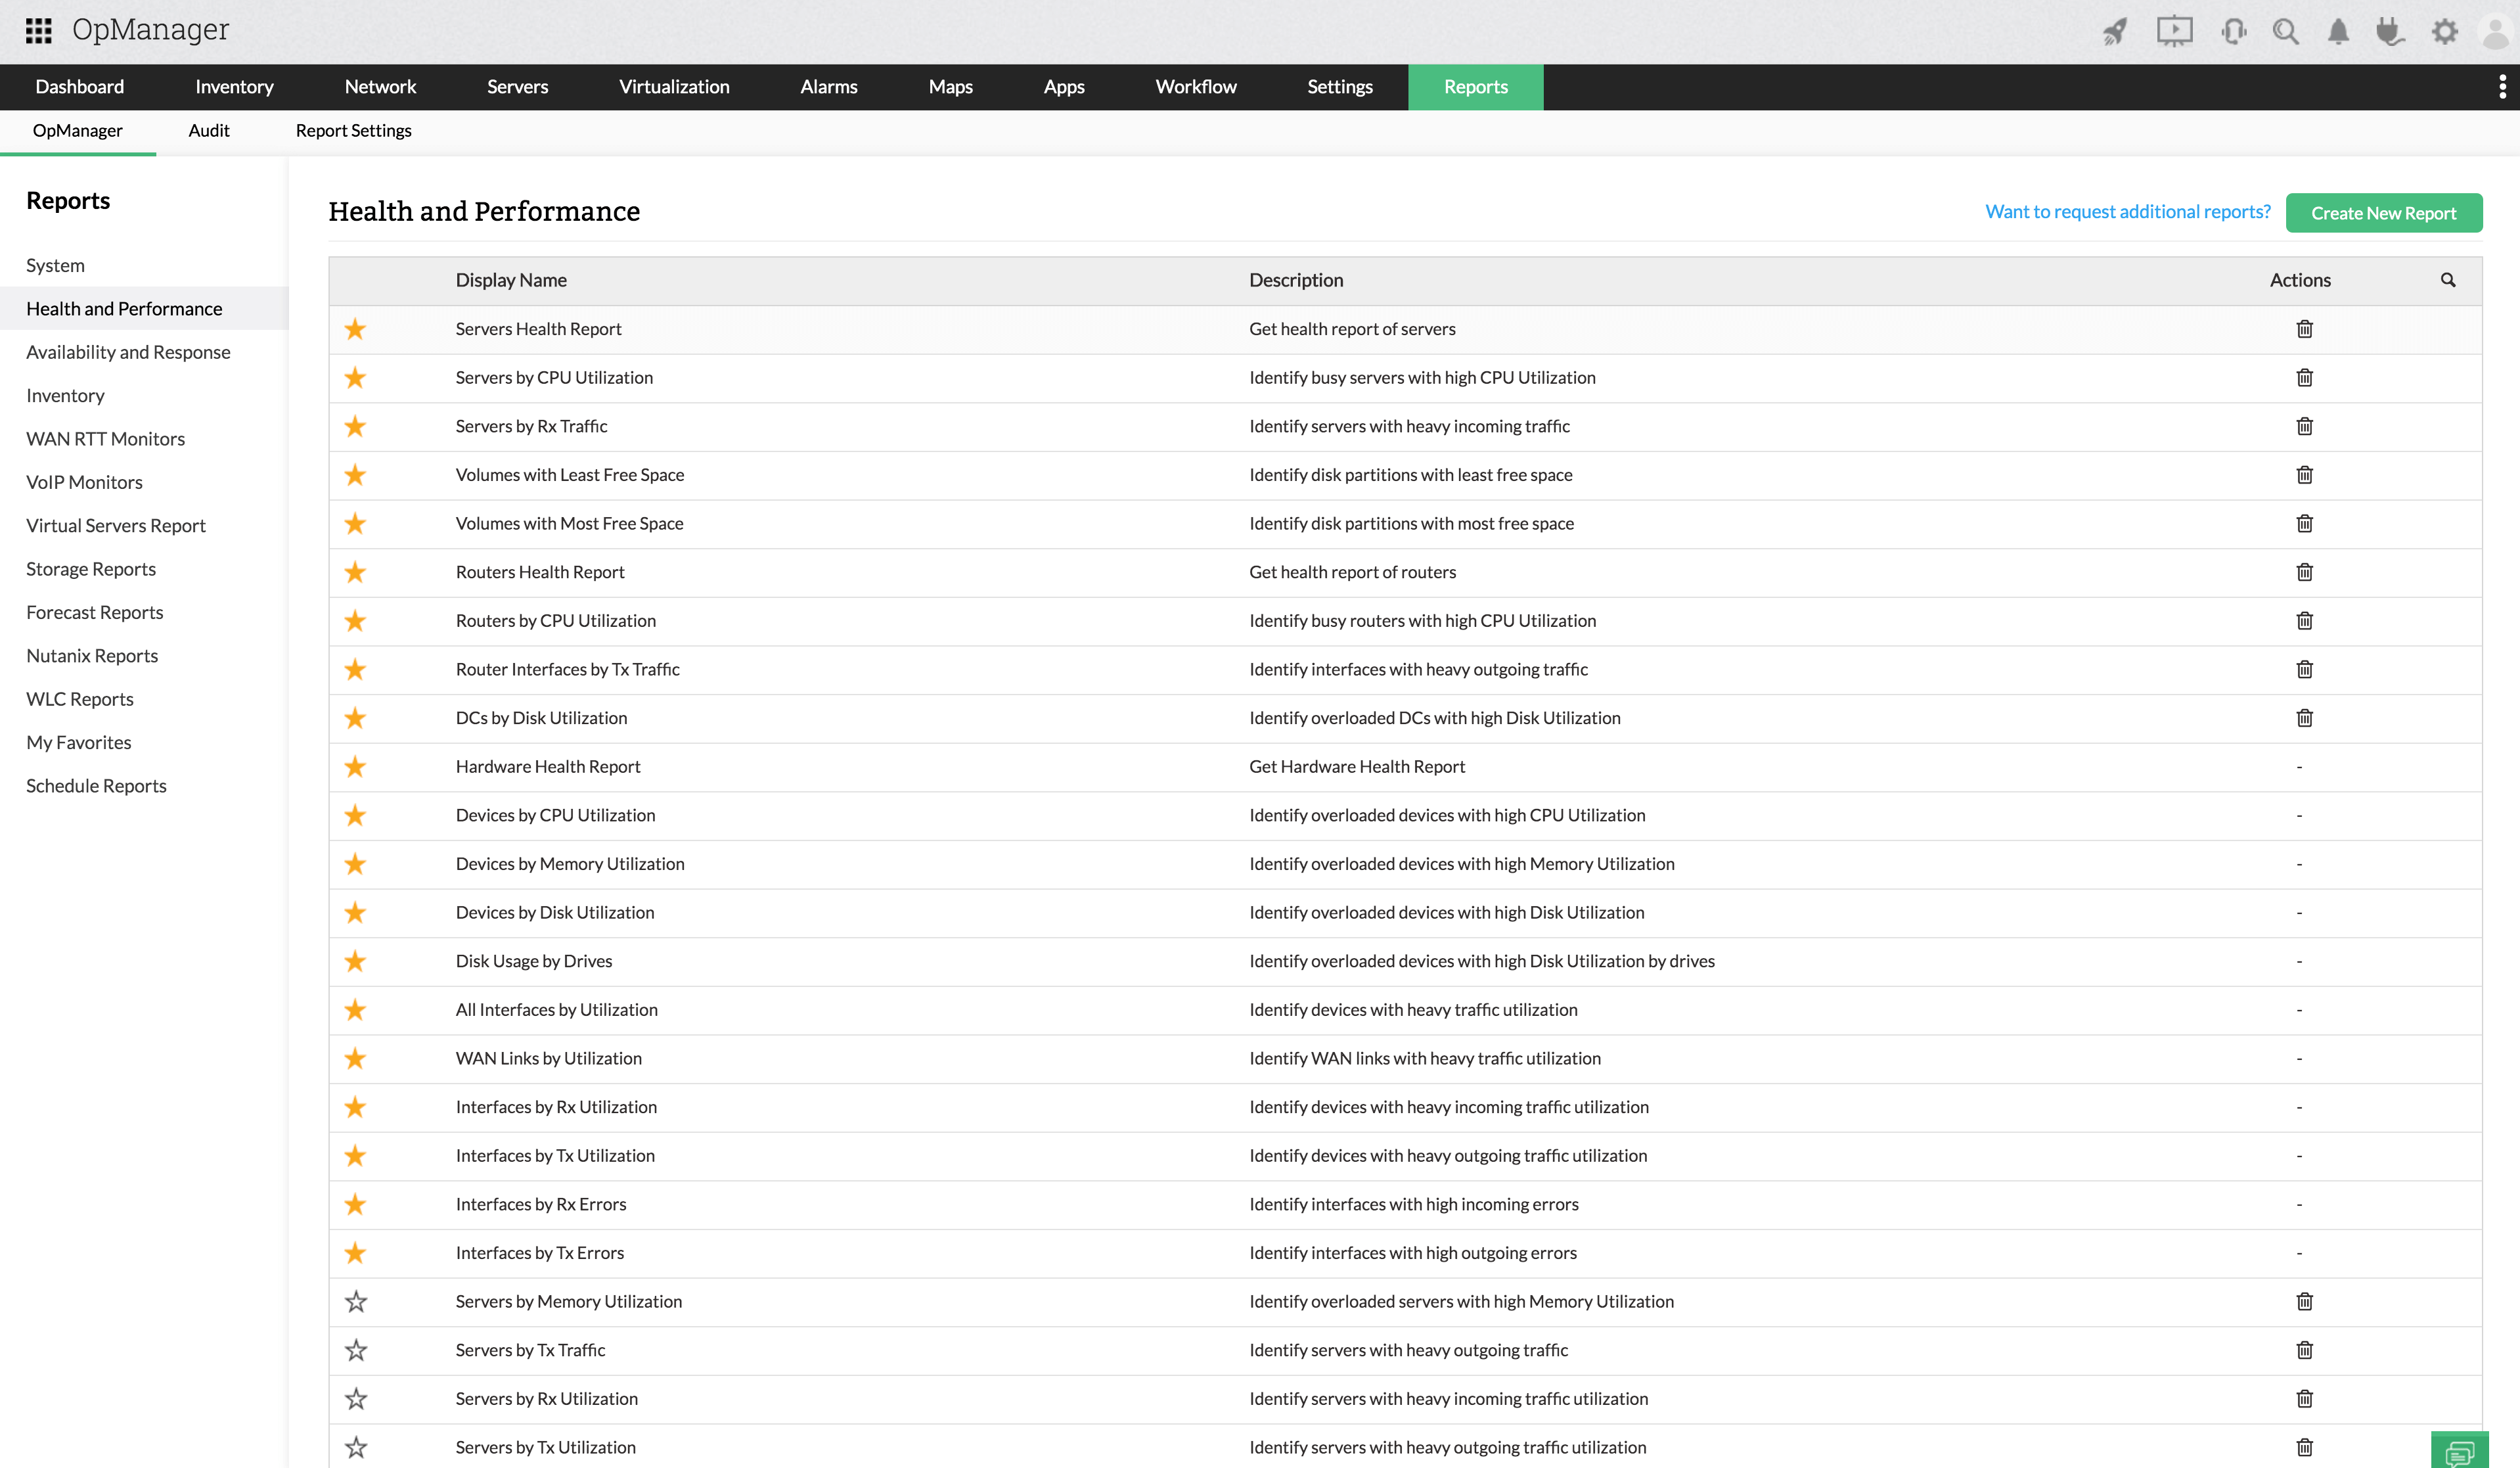Select the Audit tab in Reports
Viewport: 2520px width, 1468px height.
point(210,129)
